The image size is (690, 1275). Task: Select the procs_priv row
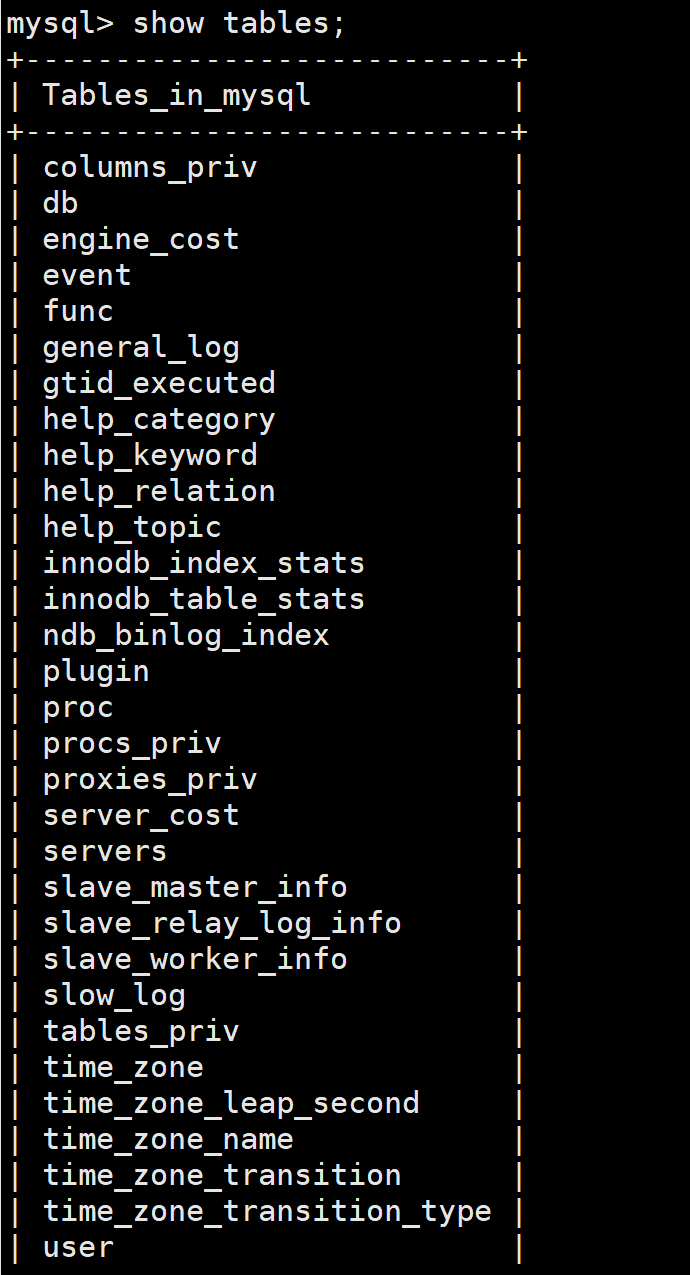[x=132, y=743]
